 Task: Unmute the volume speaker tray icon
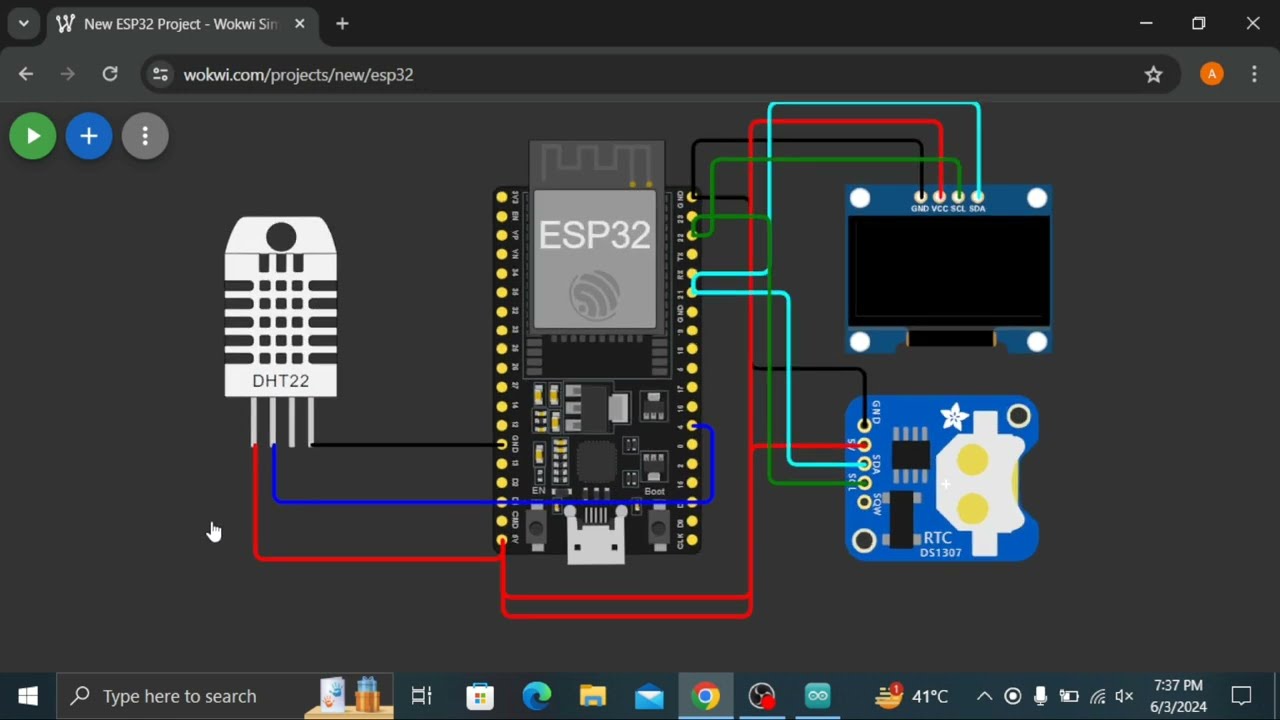pyautogui.click(x=1124, y=696)
